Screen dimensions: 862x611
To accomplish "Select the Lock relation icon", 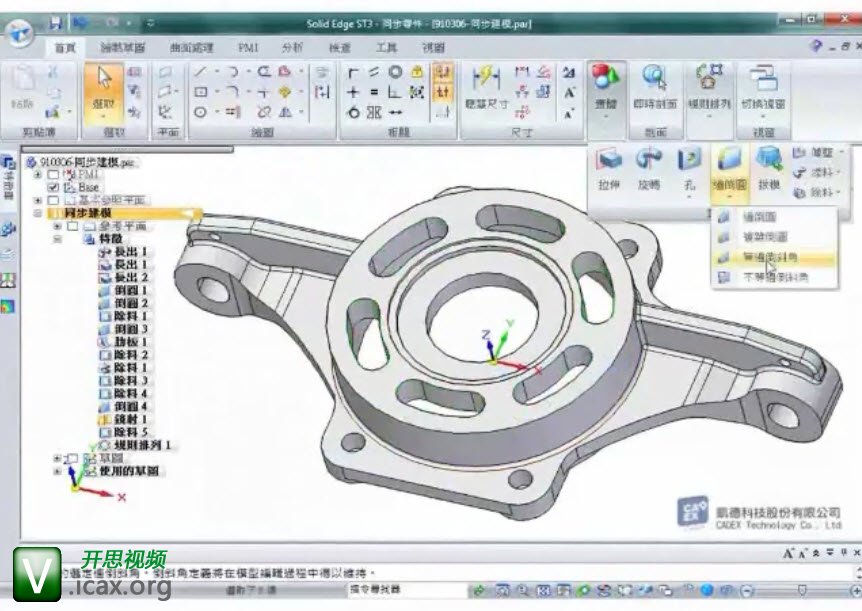I will 417,72.
